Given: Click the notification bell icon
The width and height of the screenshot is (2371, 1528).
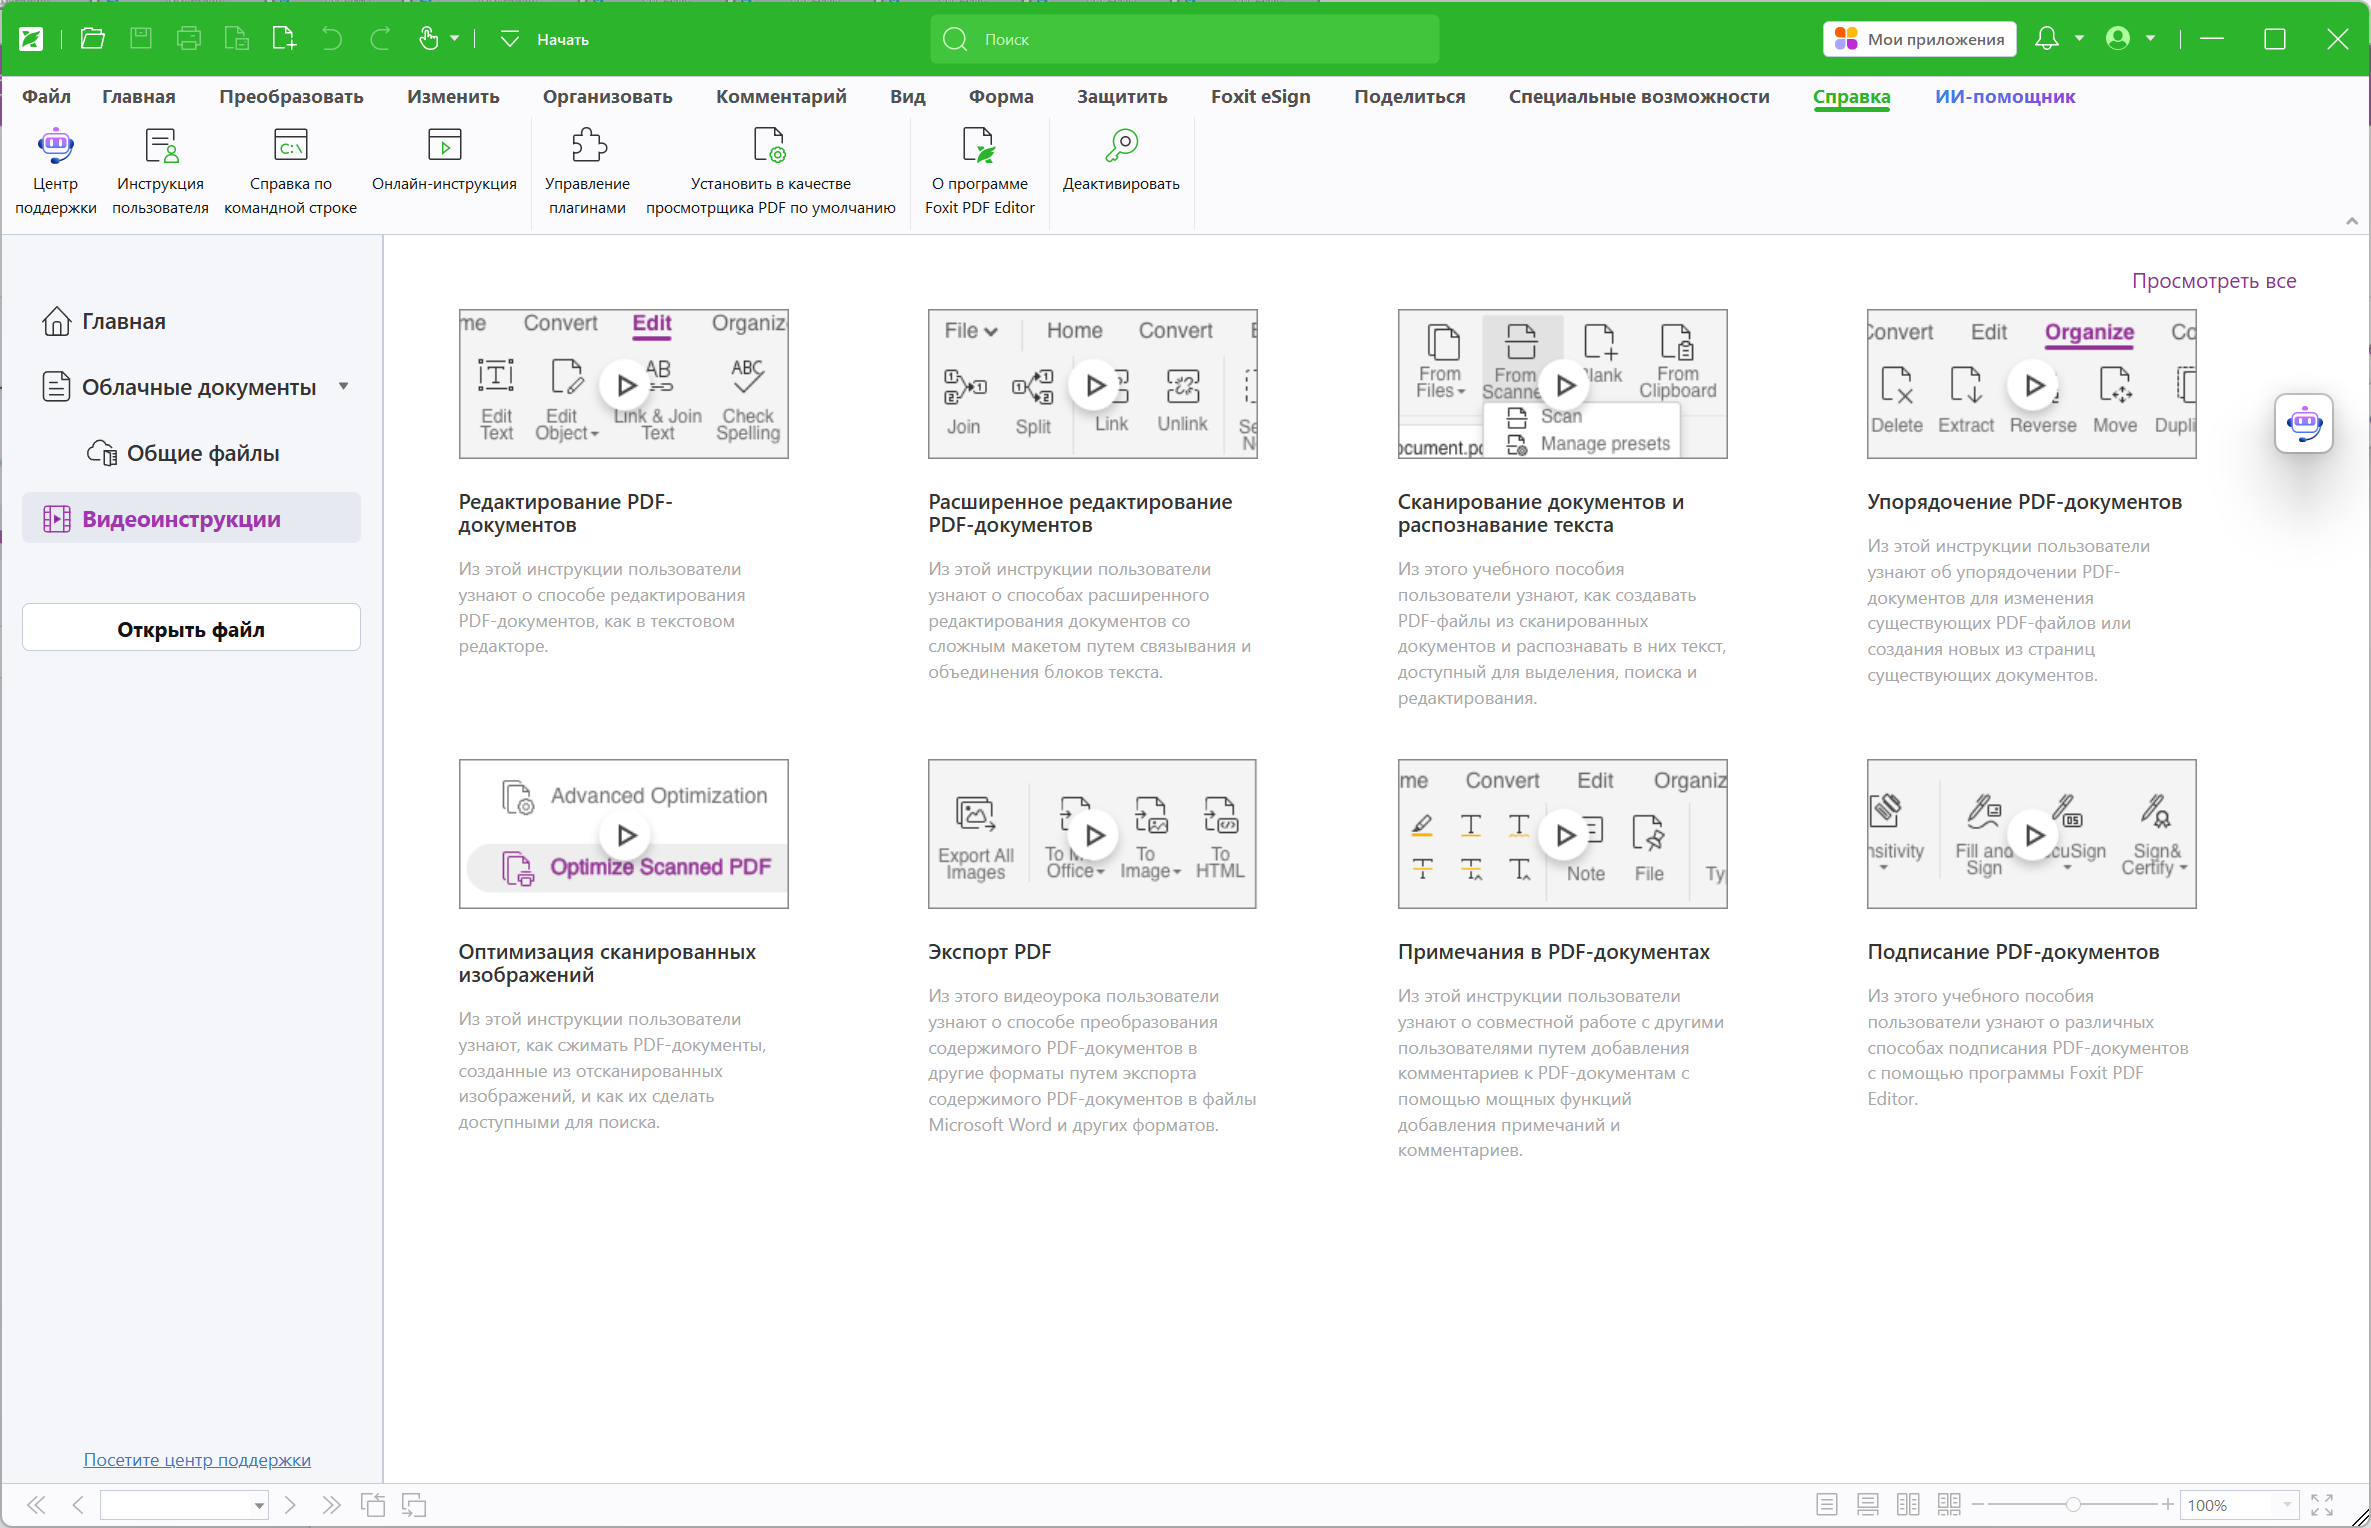Looking at the screenshot, I should coord(2046,39).
